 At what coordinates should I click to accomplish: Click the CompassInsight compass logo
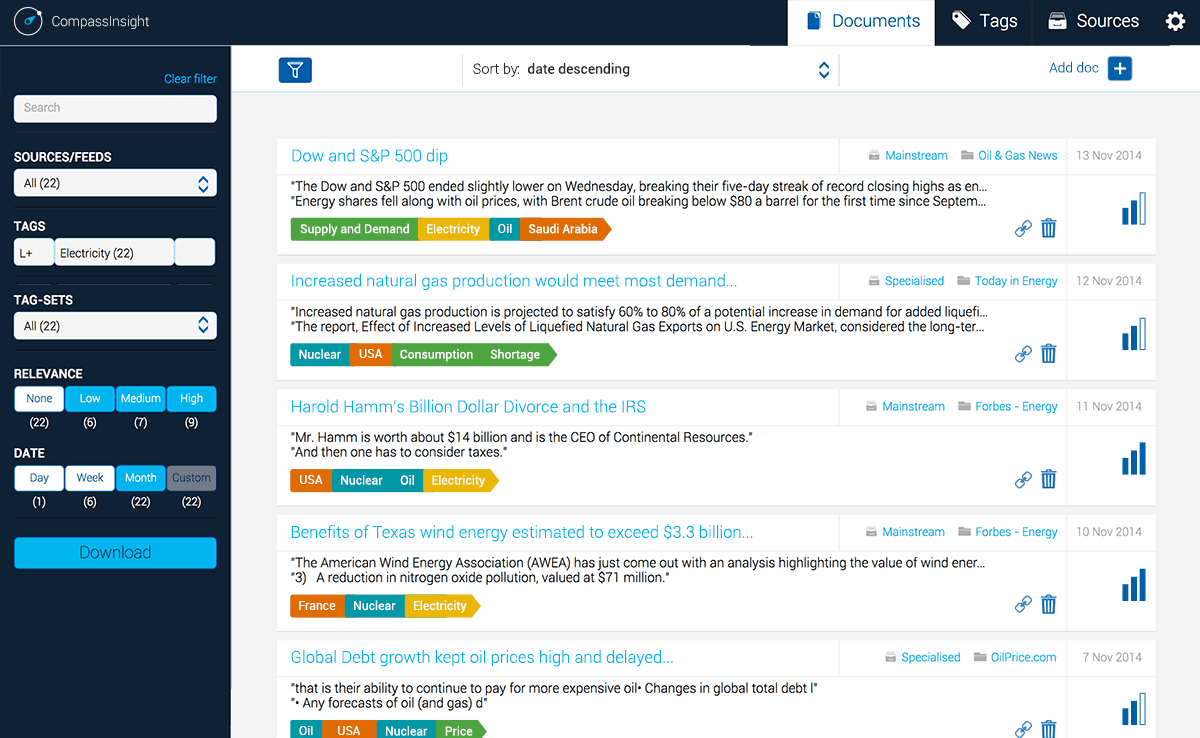pyautogui.click(x=27, y=22)
